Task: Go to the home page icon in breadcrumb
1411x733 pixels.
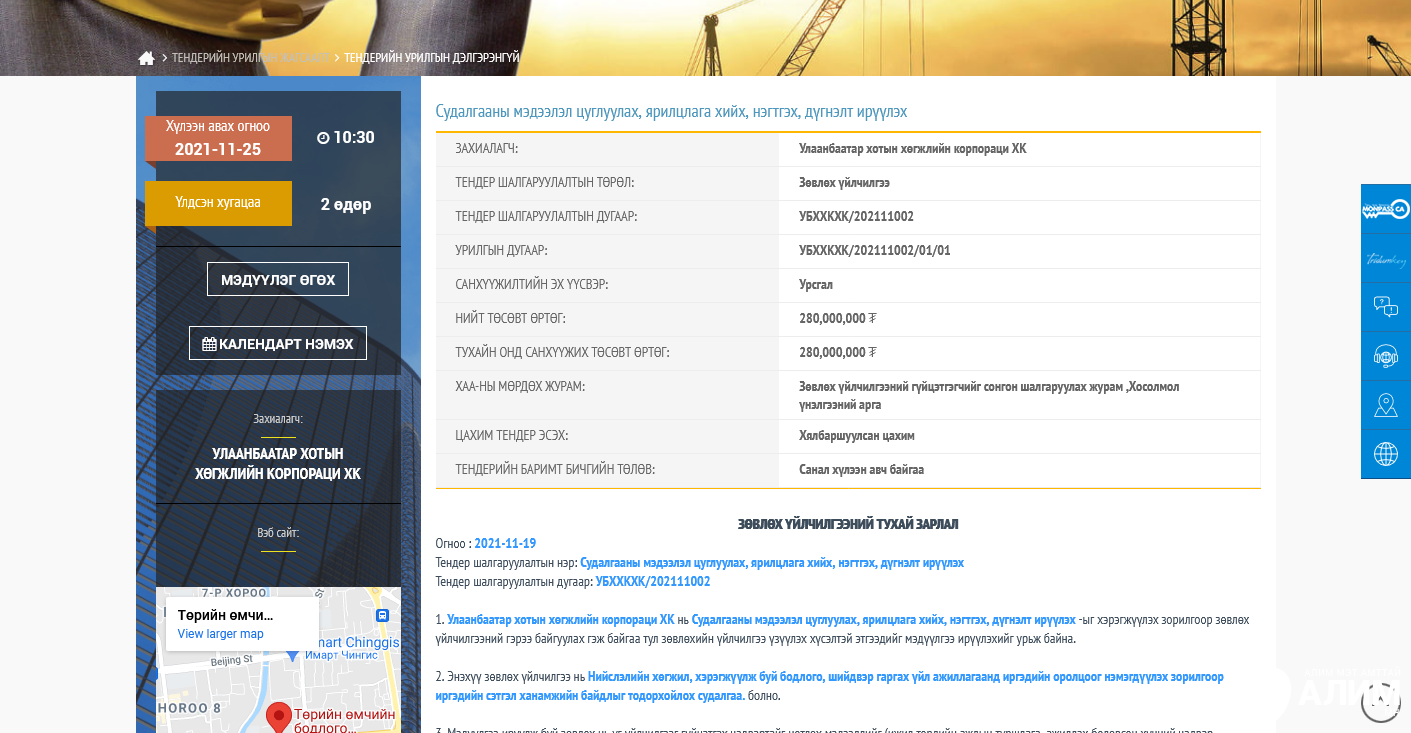Action: [x=146, y=58]
